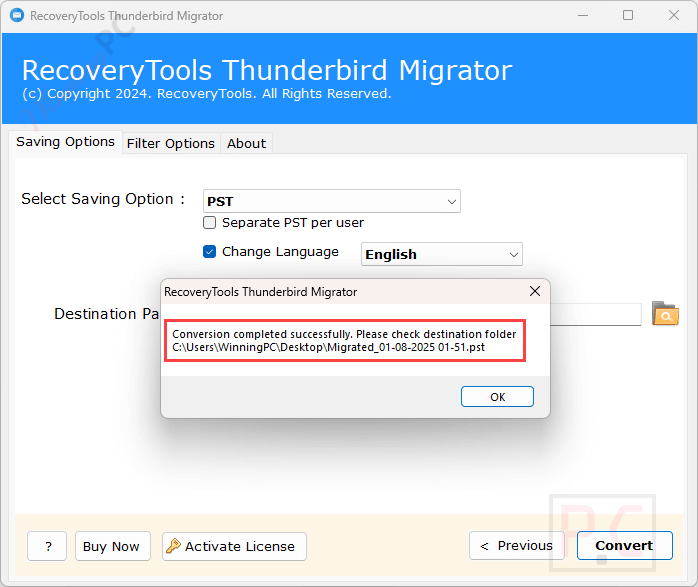Open the About tab
The image size is (698, 587).
click(246, 143)
